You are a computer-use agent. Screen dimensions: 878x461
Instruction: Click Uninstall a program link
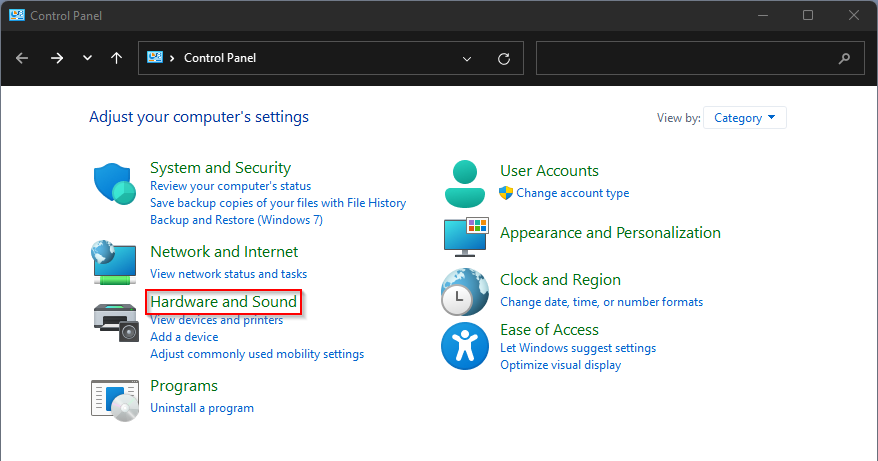tap(202, 408)
